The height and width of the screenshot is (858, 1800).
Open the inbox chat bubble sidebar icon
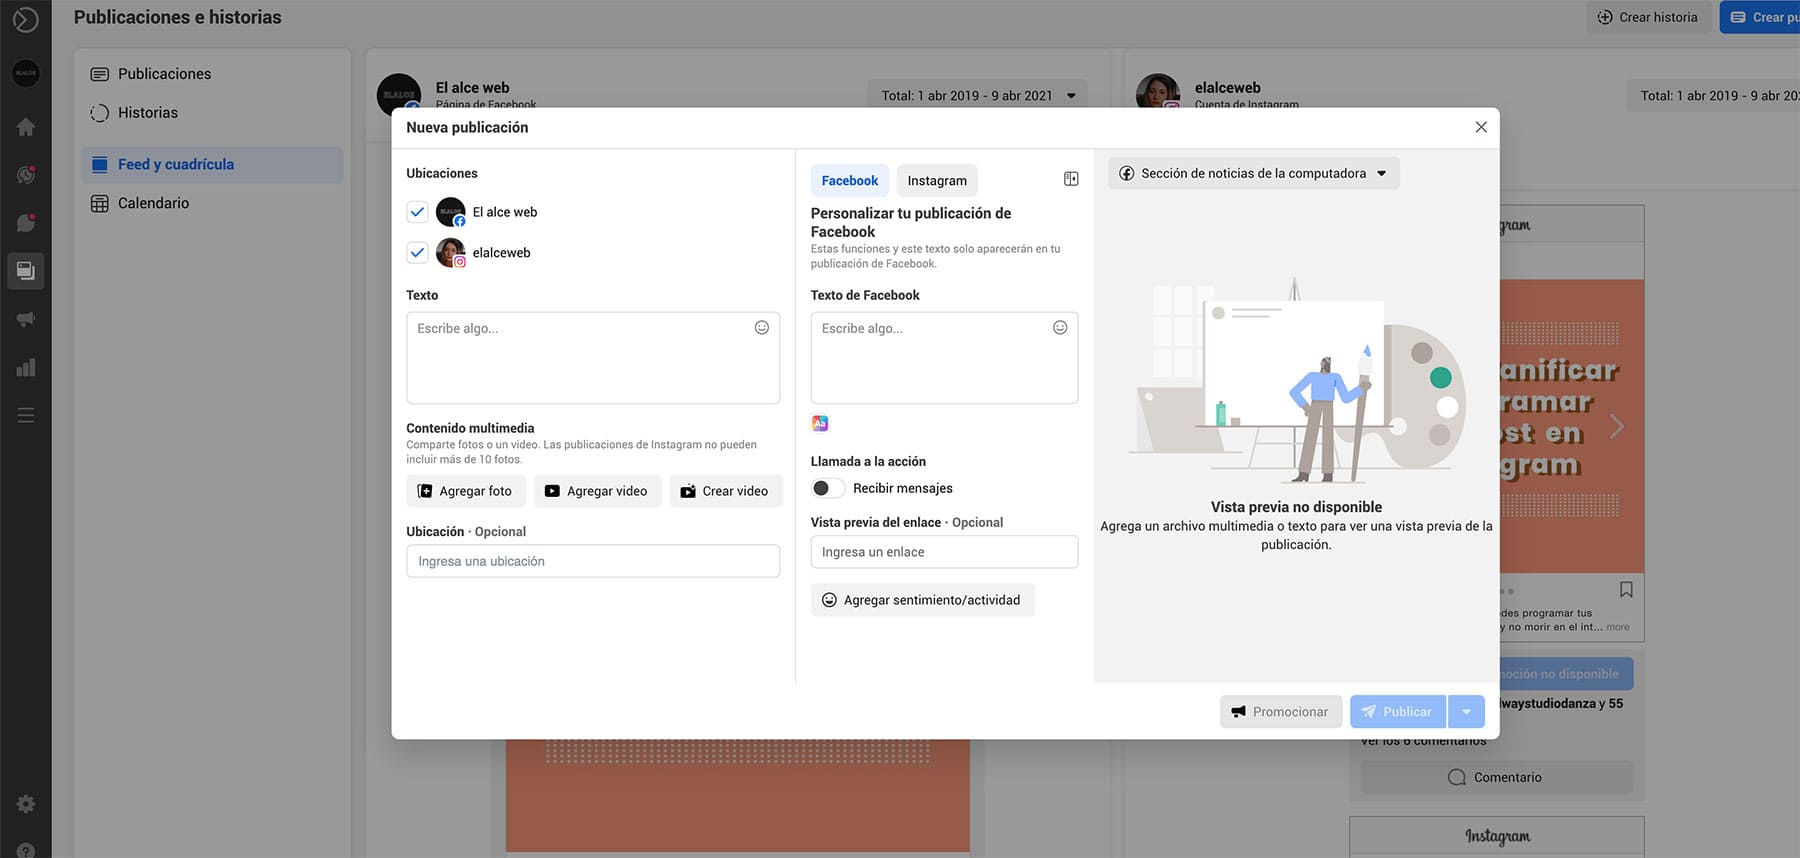click(26, 222)
